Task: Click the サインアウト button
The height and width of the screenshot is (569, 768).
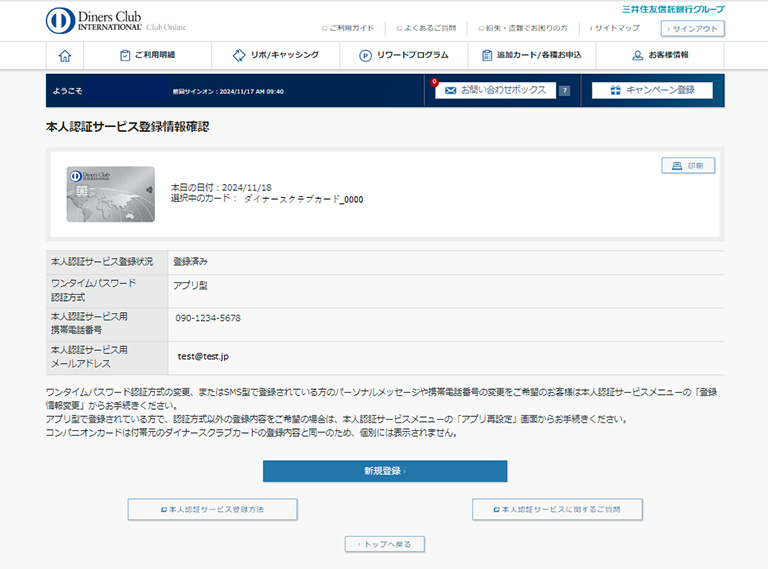Action: pyautogui.click(x=692, y=28)
